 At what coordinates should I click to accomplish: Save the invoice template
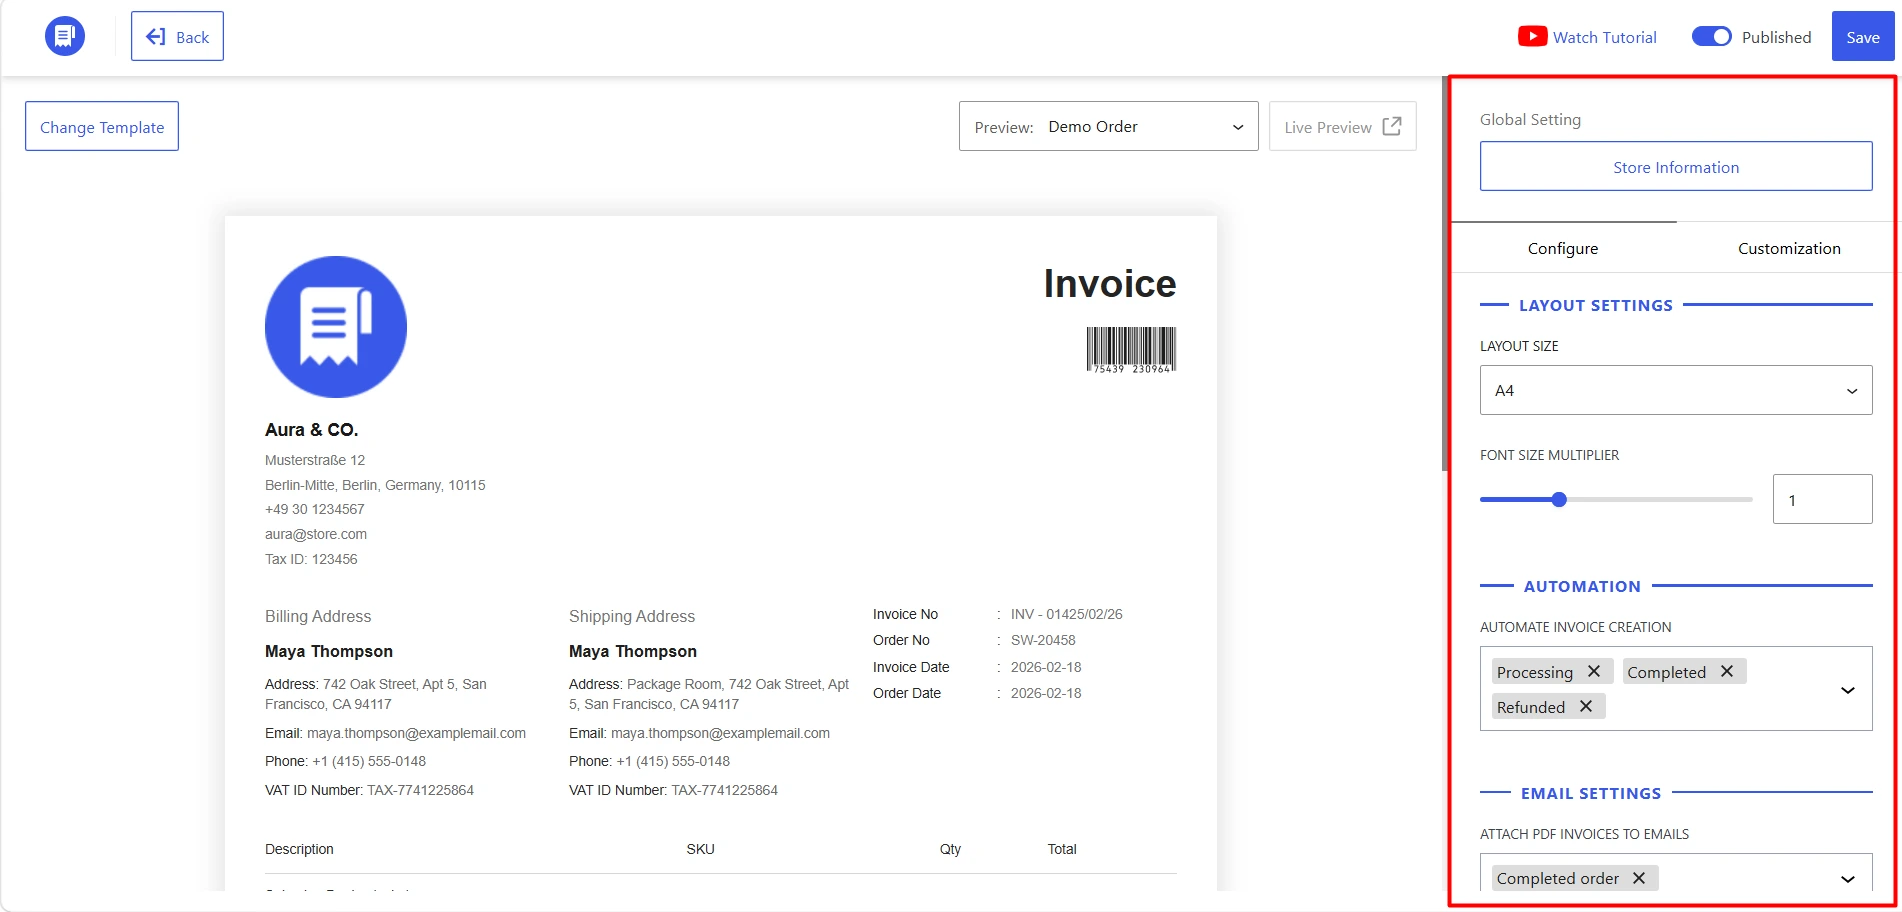(x=1862, y=36)
